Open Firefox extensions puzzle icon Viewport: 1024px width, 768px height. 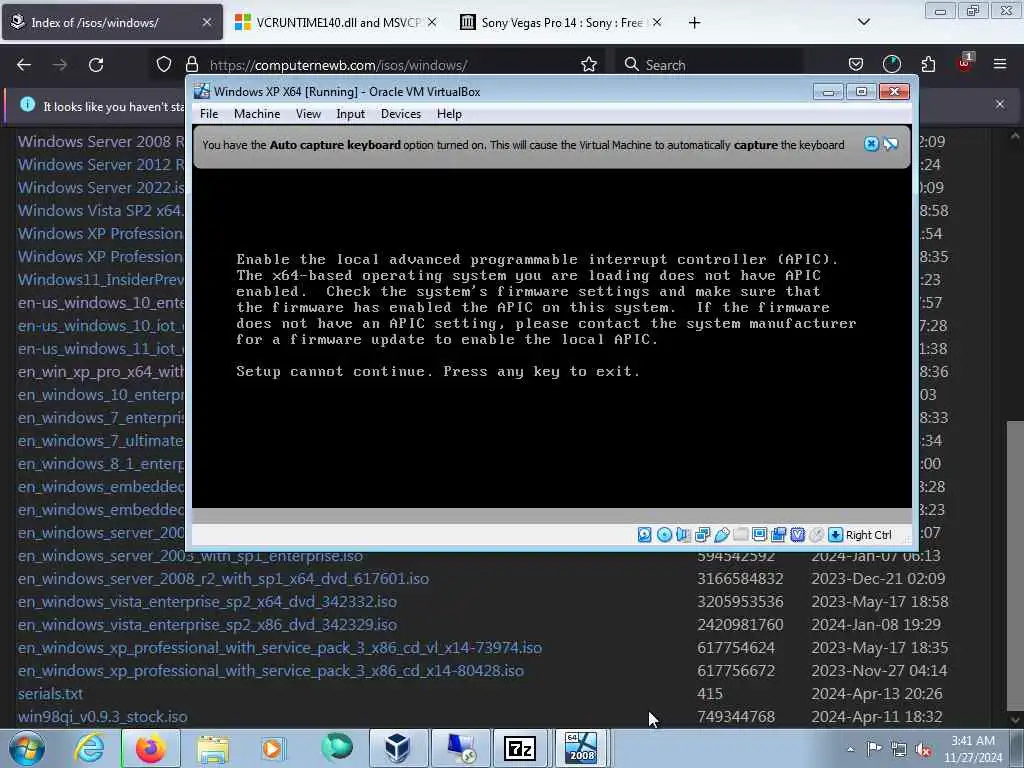928,64
